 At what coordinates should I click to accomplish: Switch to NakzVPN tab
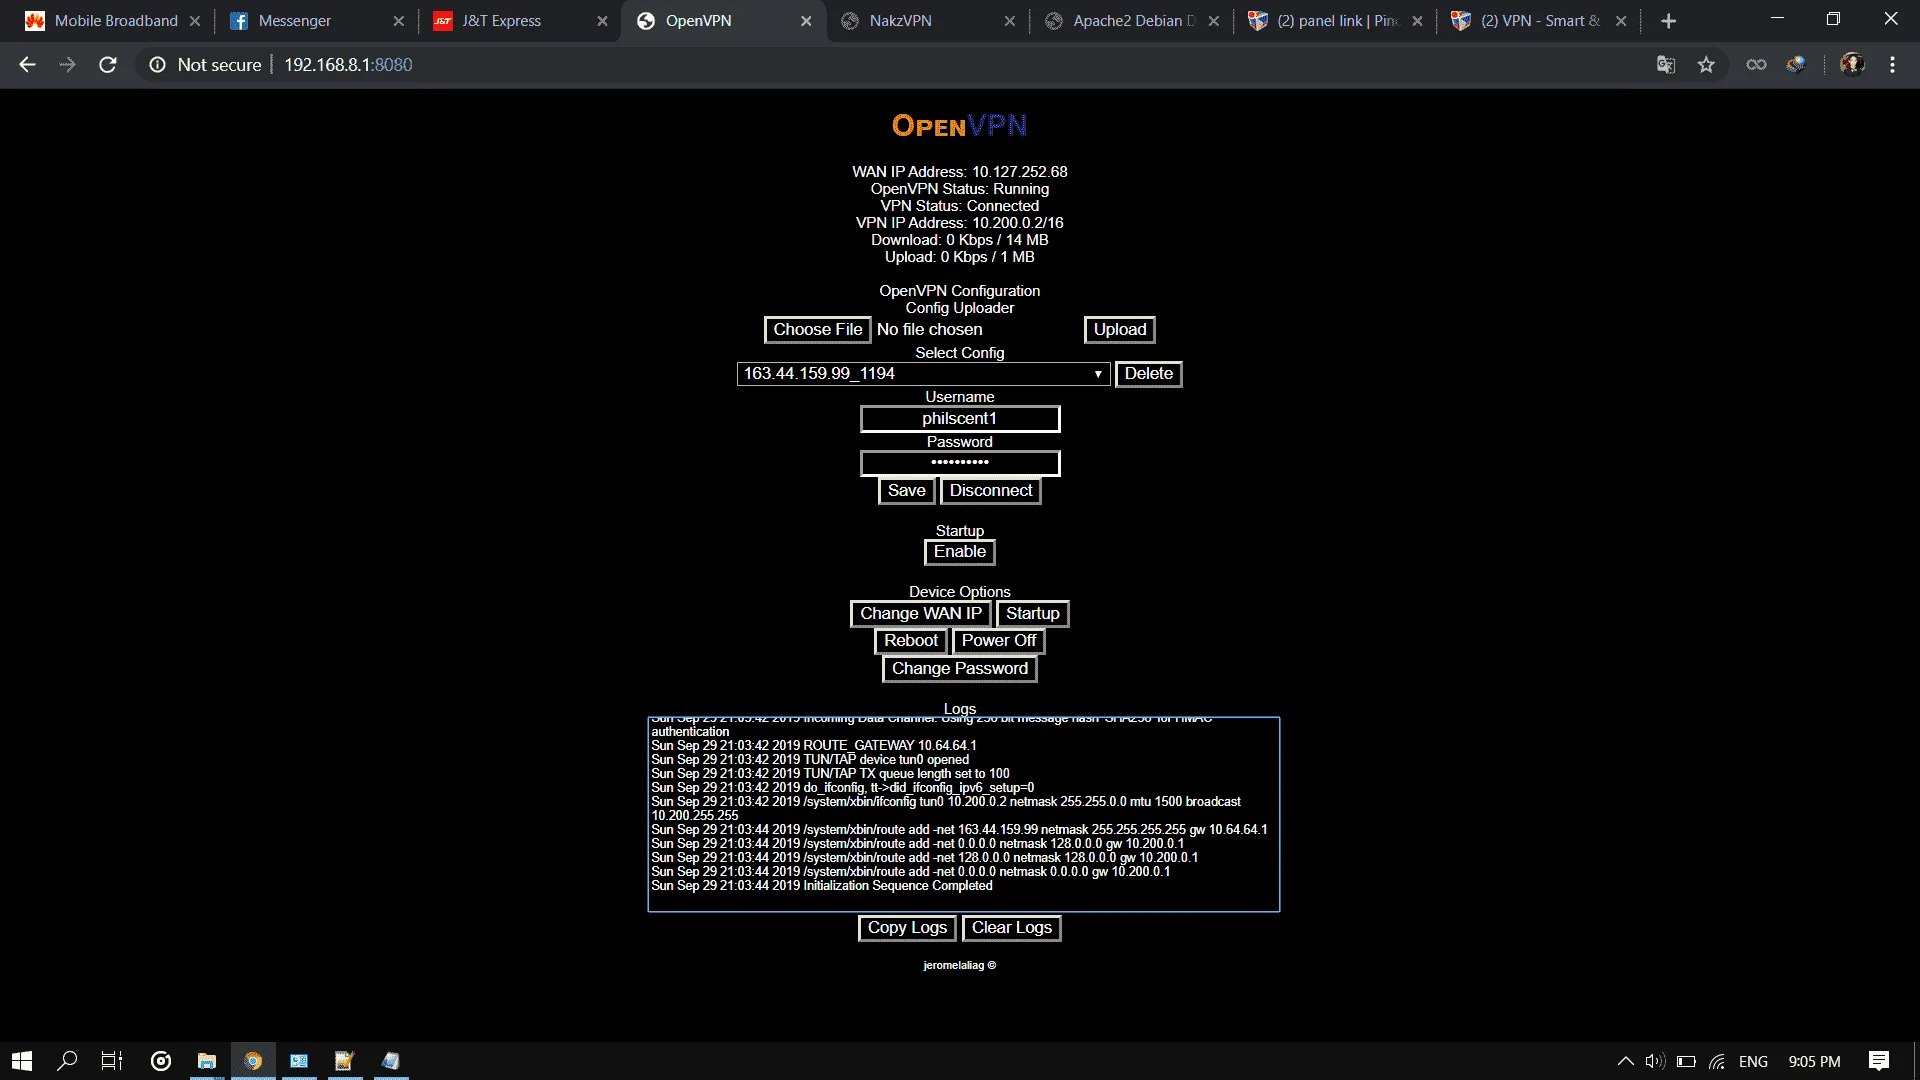click(900, 21)
